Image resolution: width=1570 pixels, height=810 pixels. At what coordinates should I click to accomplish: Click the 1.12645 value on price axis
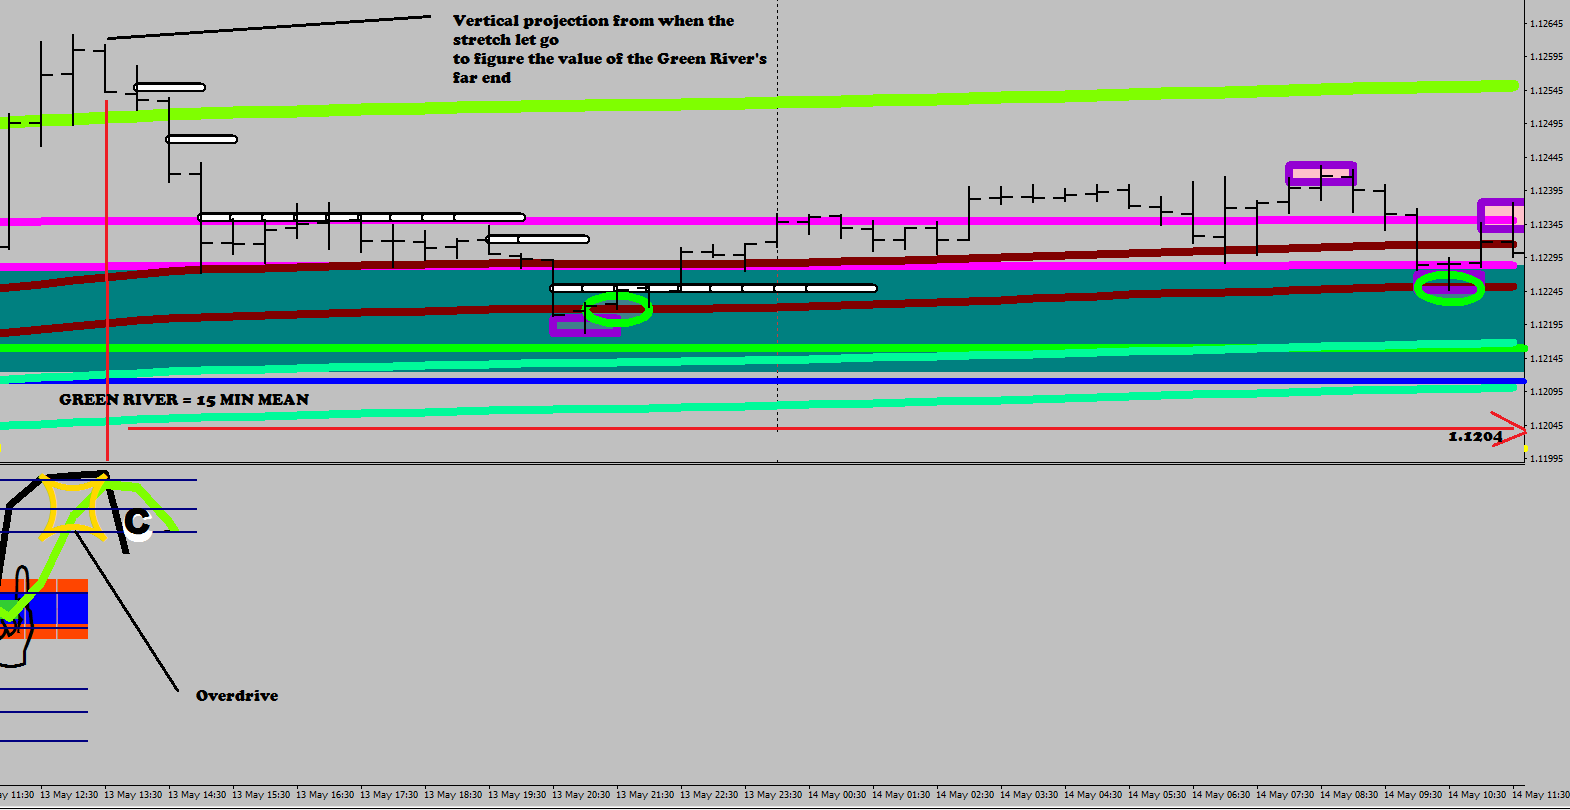1546,24
